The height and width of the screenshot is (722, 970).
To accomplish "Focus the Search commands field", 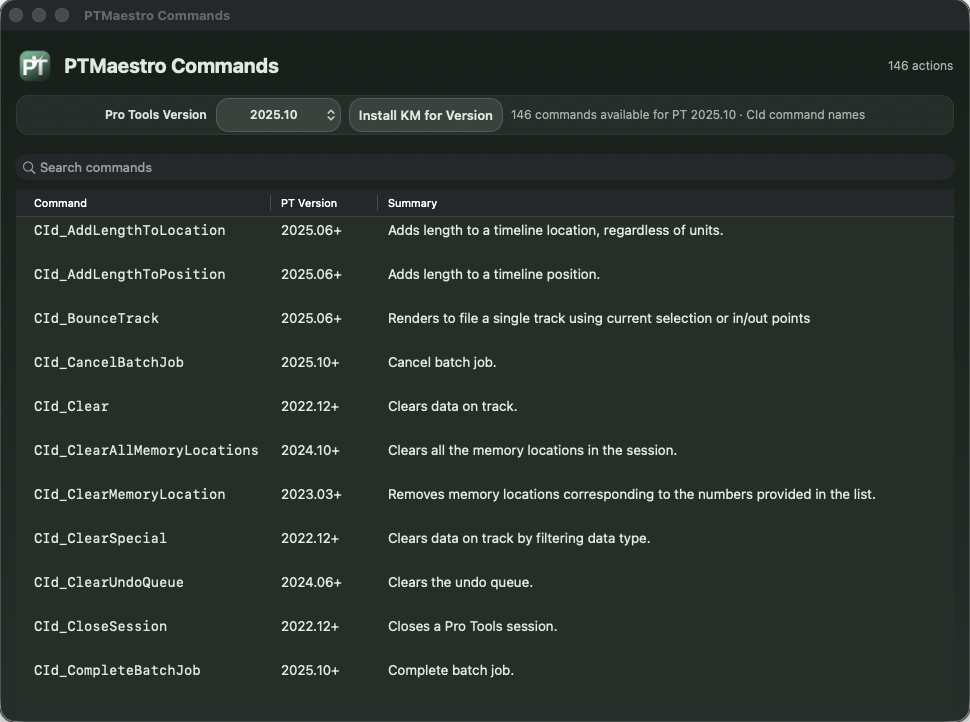I will click(x=485, y=168).
